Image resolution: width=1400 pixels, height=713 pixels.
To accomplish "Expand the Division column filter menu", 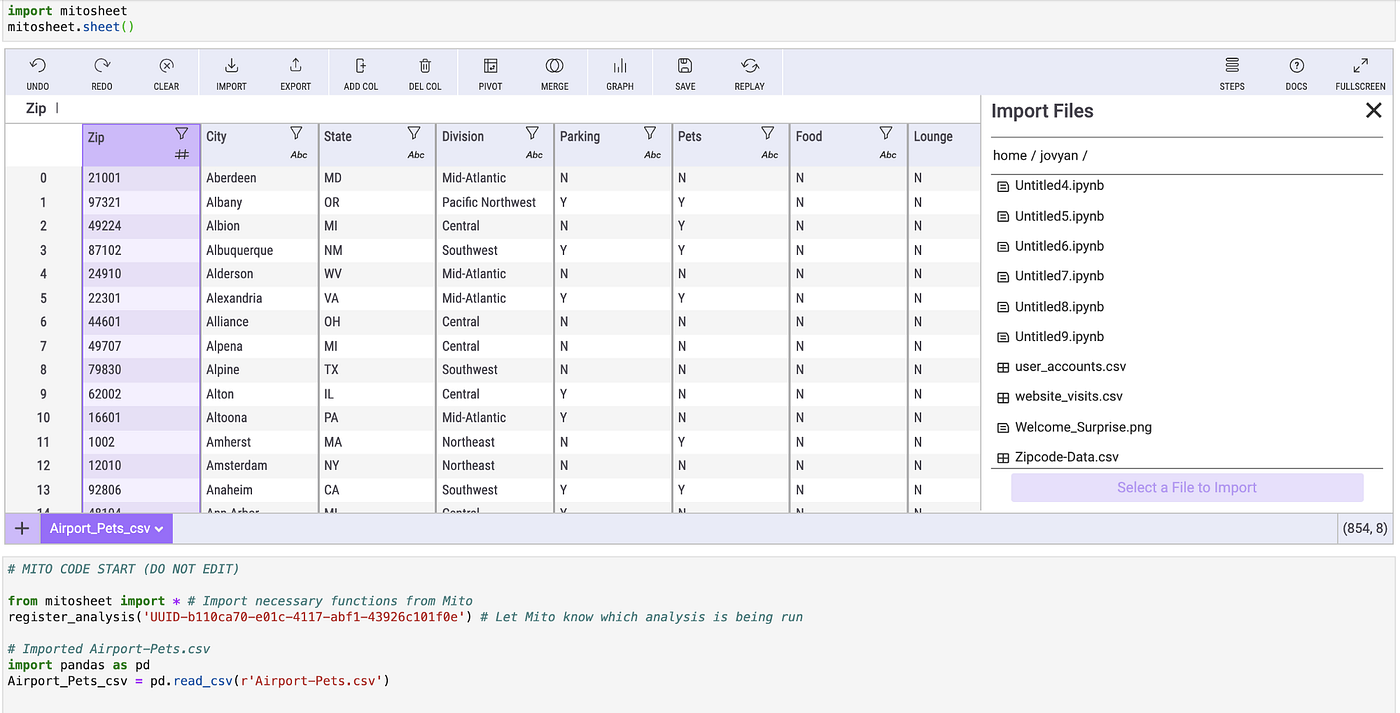I will pyautogui.click(x=533, y=132).
